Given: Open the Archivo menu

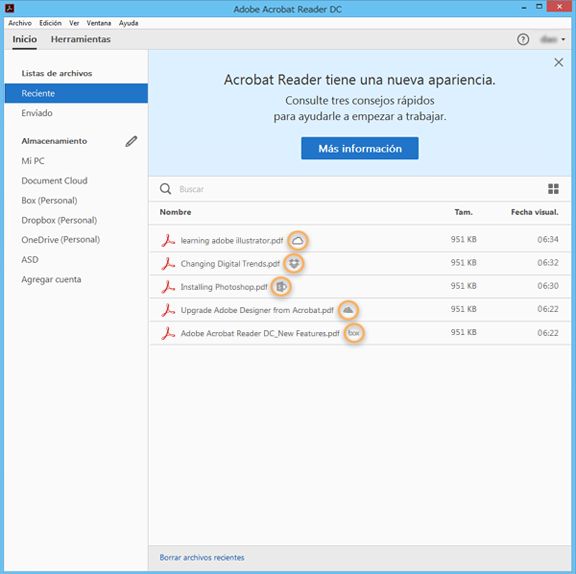Looking at the screenshot, I should [20, 23].
